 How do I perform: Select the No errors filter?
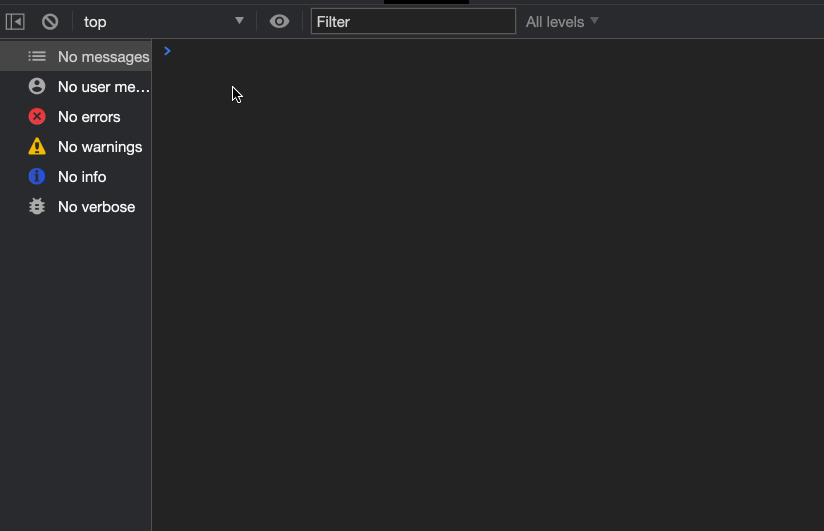click(x=76, y=117)
